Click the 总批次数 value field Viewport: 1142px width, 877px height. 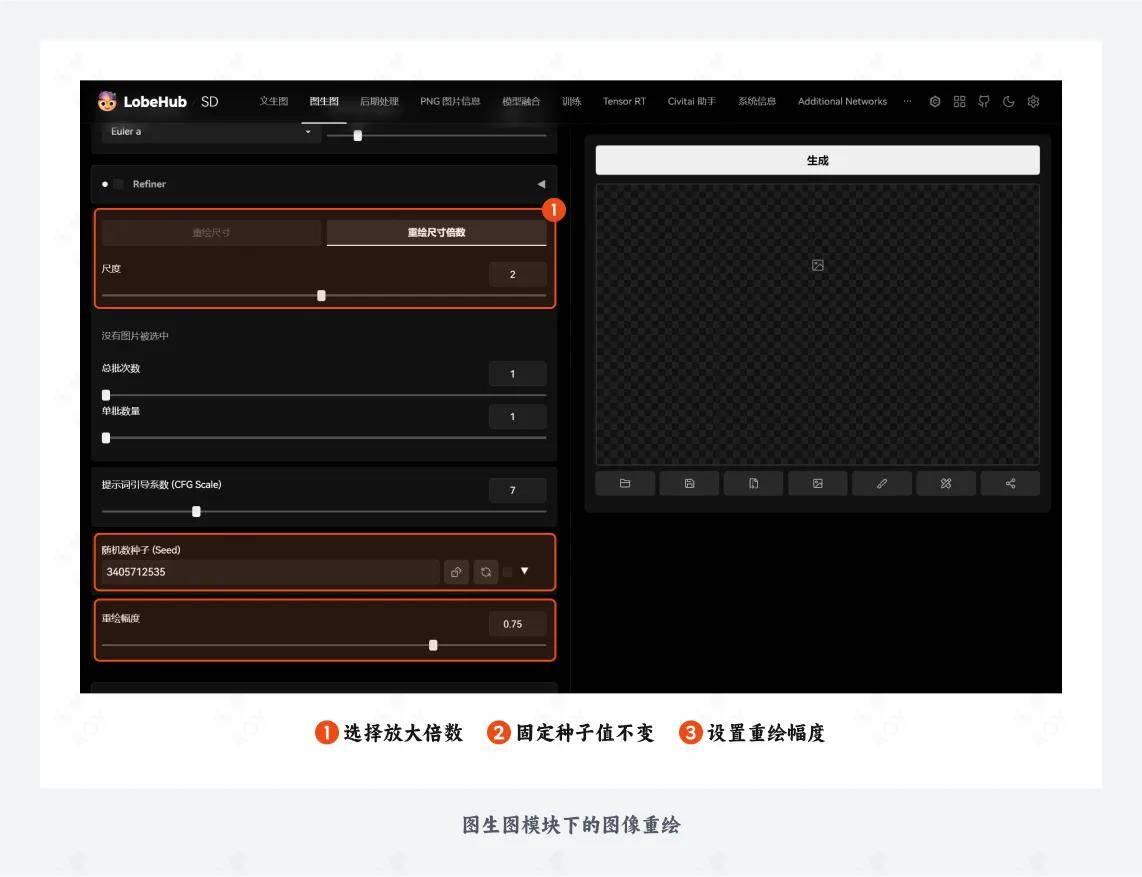518,374
